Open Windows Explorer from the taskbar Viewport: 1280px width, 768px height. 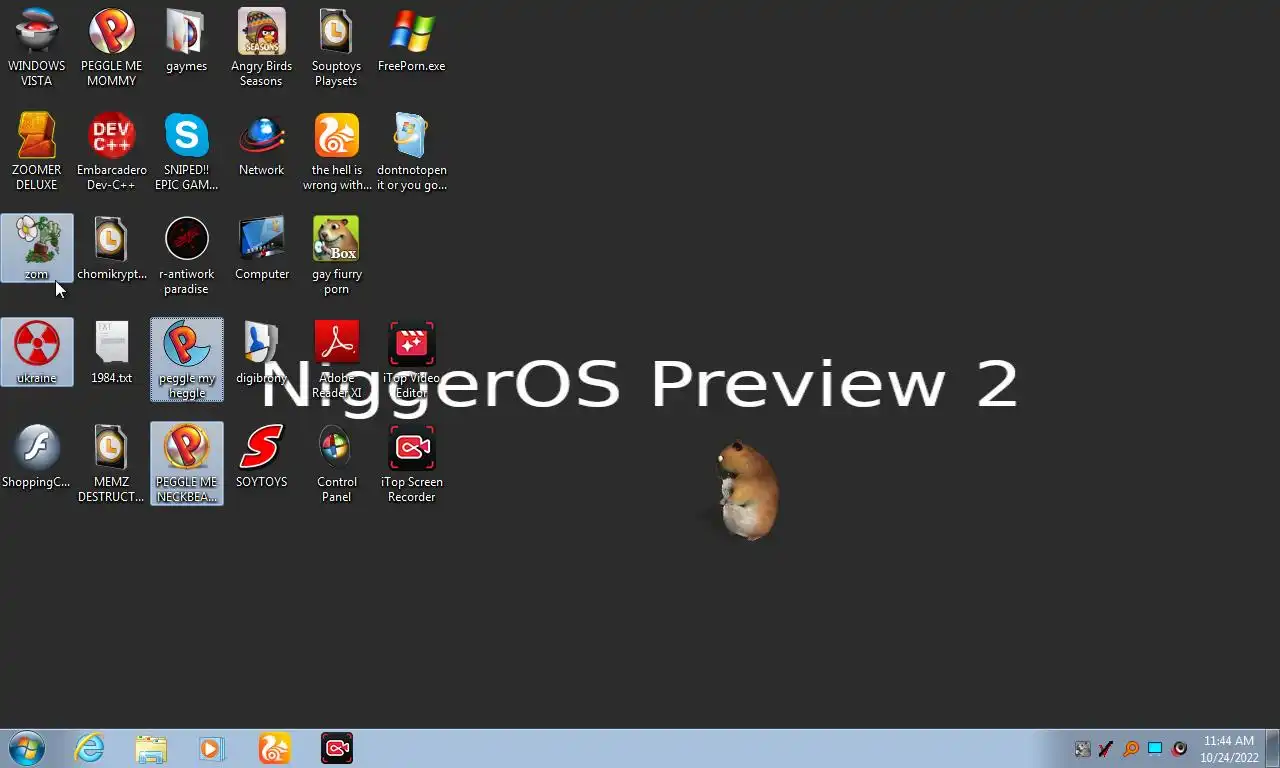(x=151, y=748)
